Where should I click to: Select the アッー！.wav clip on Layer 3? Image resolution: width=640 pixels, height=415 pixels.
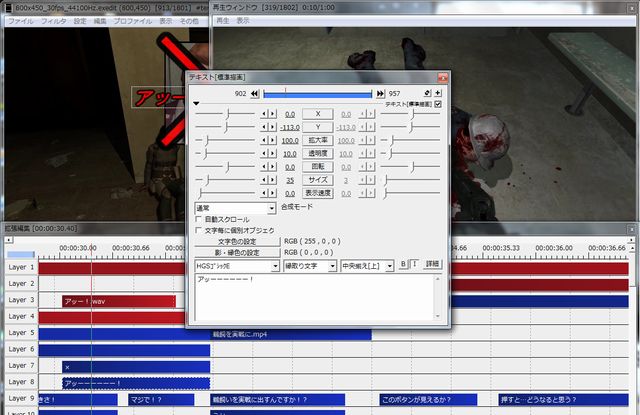(x=119, y=302)
